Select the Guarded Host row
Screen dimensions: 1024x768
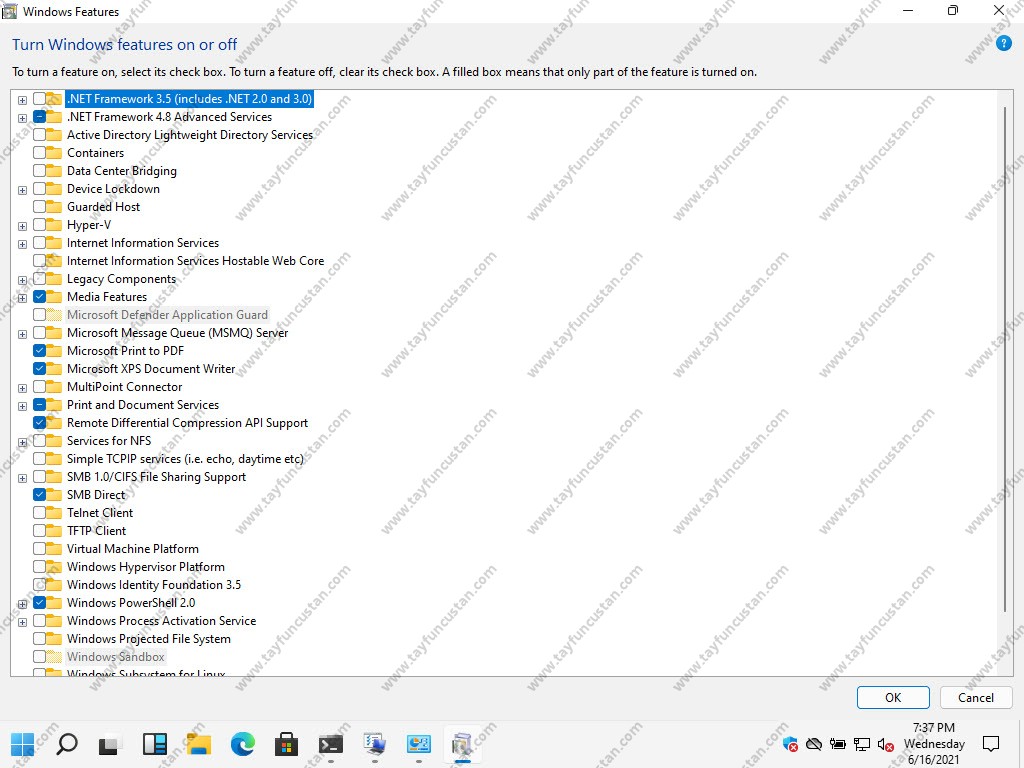pyautogui.click(x=103, y=207)
